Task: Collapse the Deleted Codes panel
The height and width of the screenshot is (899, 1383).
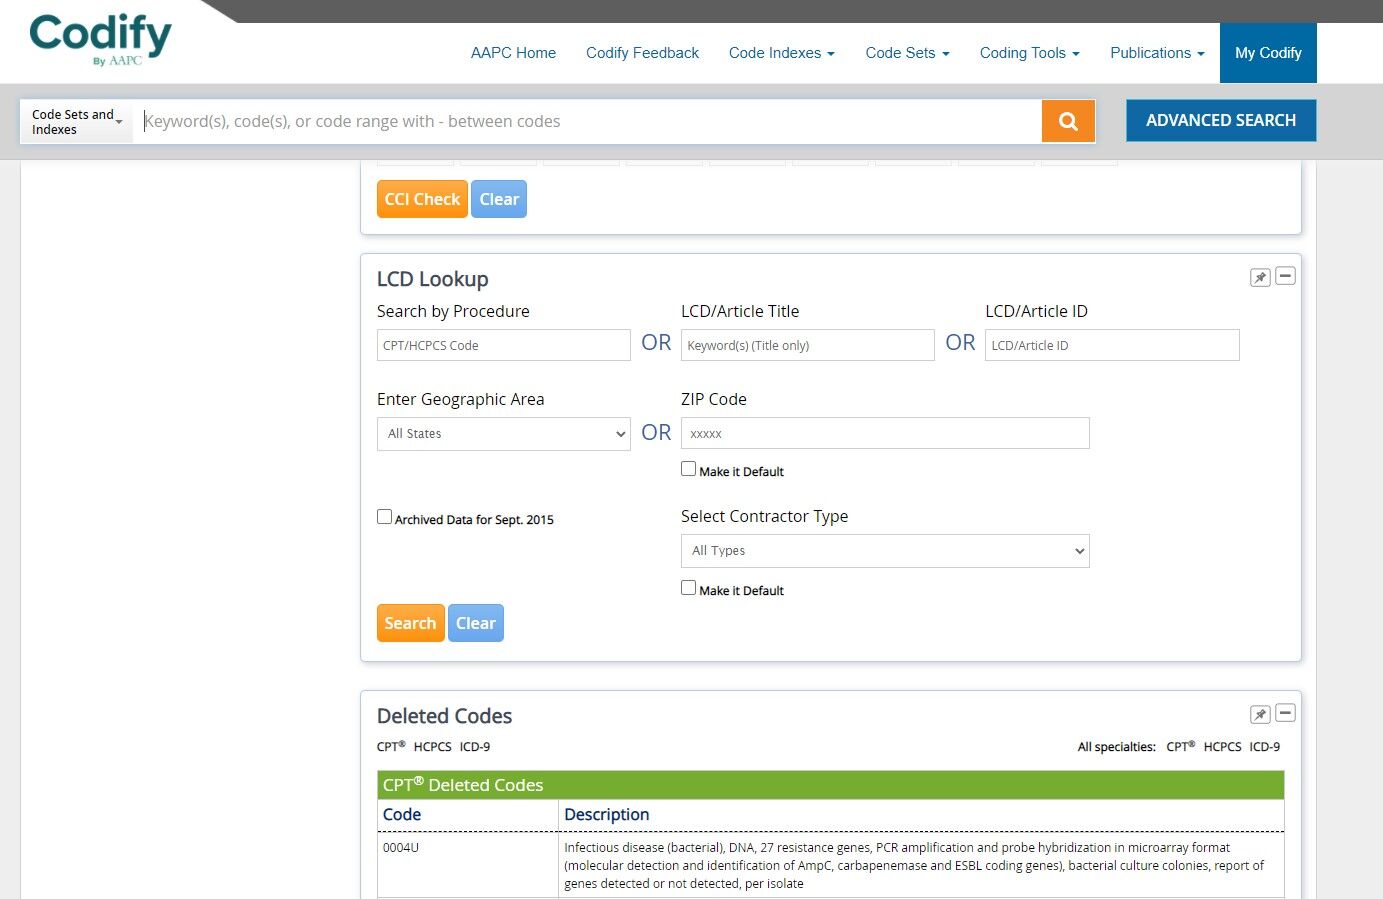Action: (x=1285, y=713)
